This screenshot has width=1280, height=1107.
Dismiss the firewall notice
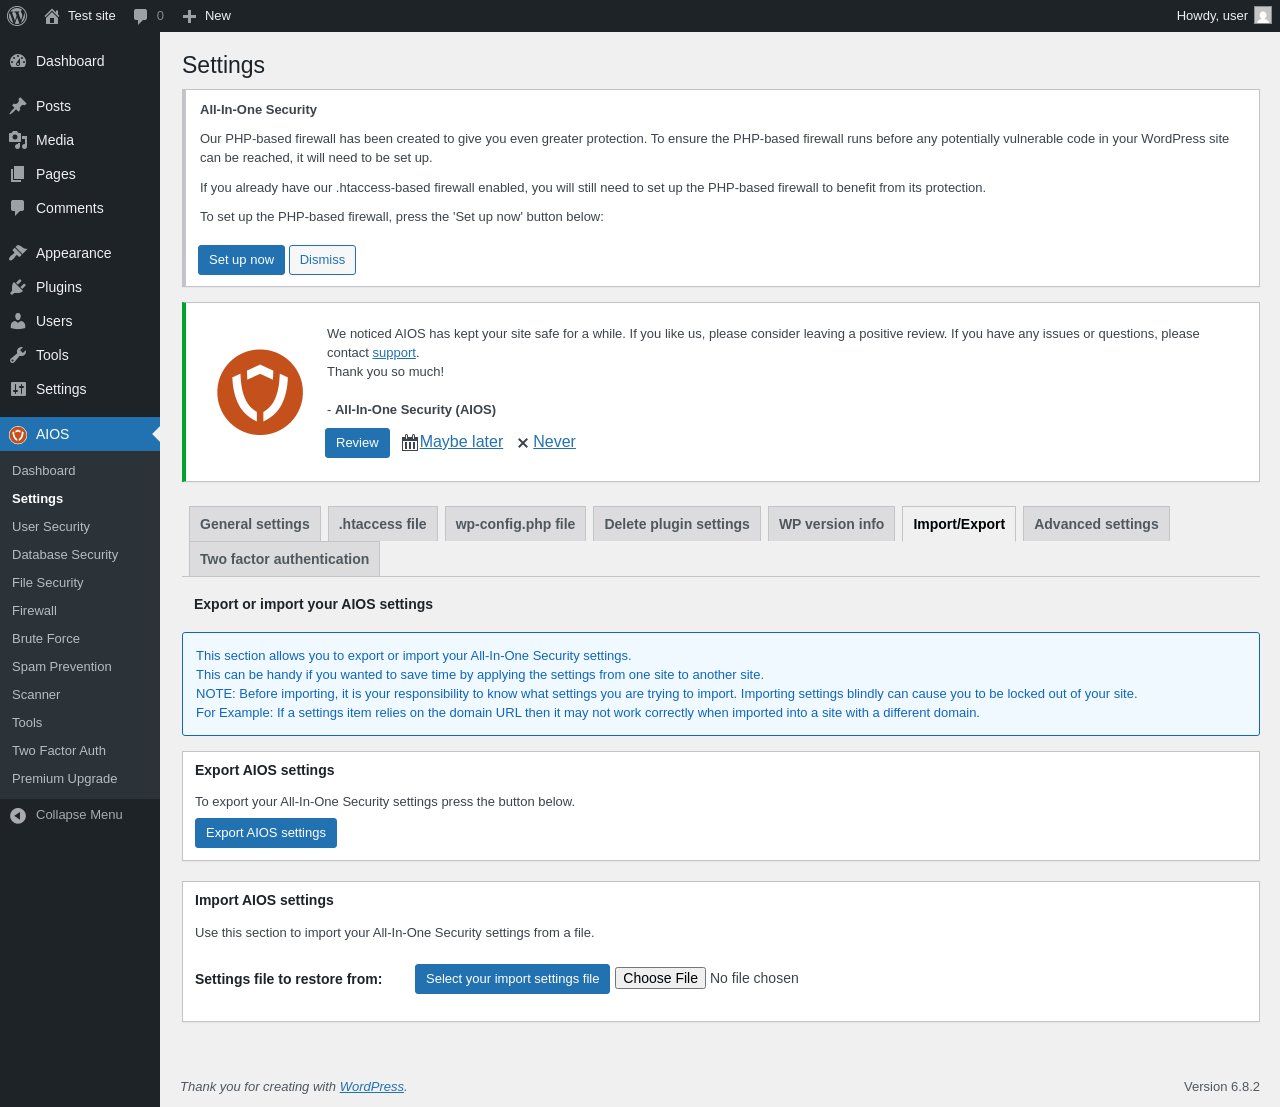point(322,260)
